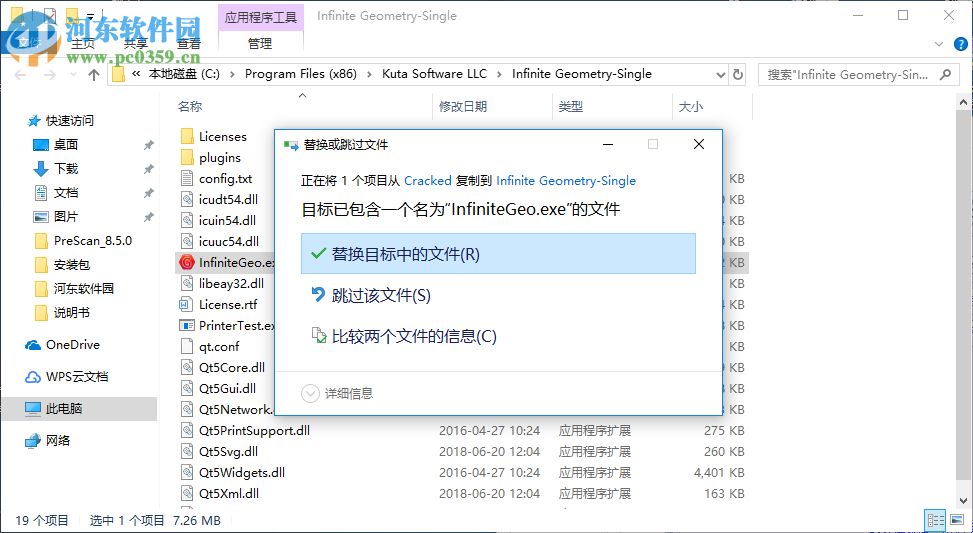Click the Refresh button beside address bar
This screenshot has height=533, width=973.
click(x=738, y=74)
